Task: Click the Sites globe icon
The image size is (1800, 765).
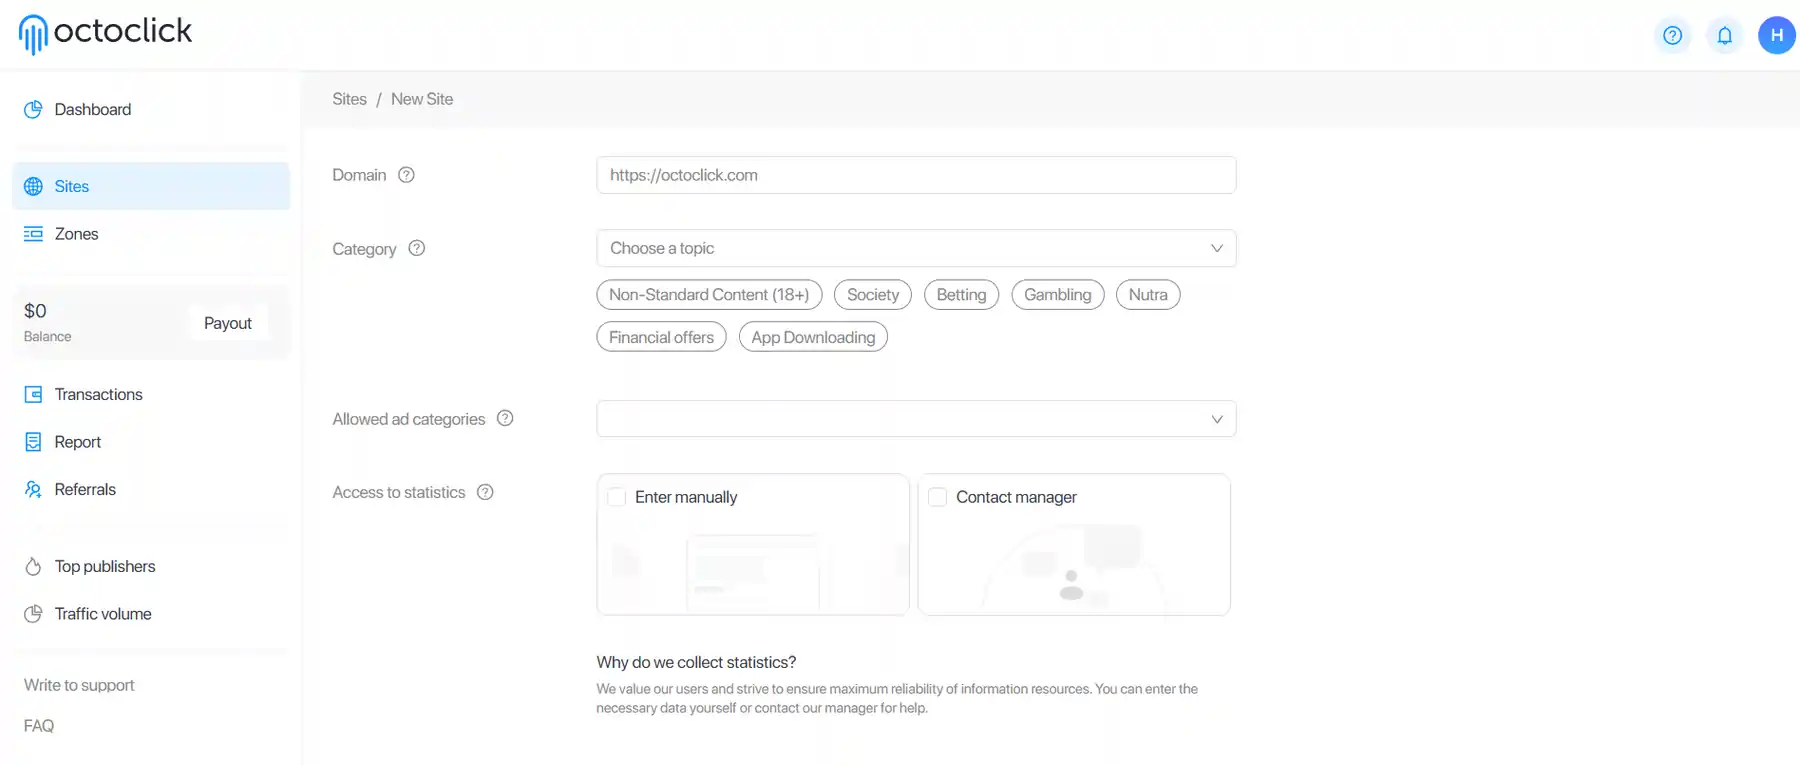Action: (33, 186)
